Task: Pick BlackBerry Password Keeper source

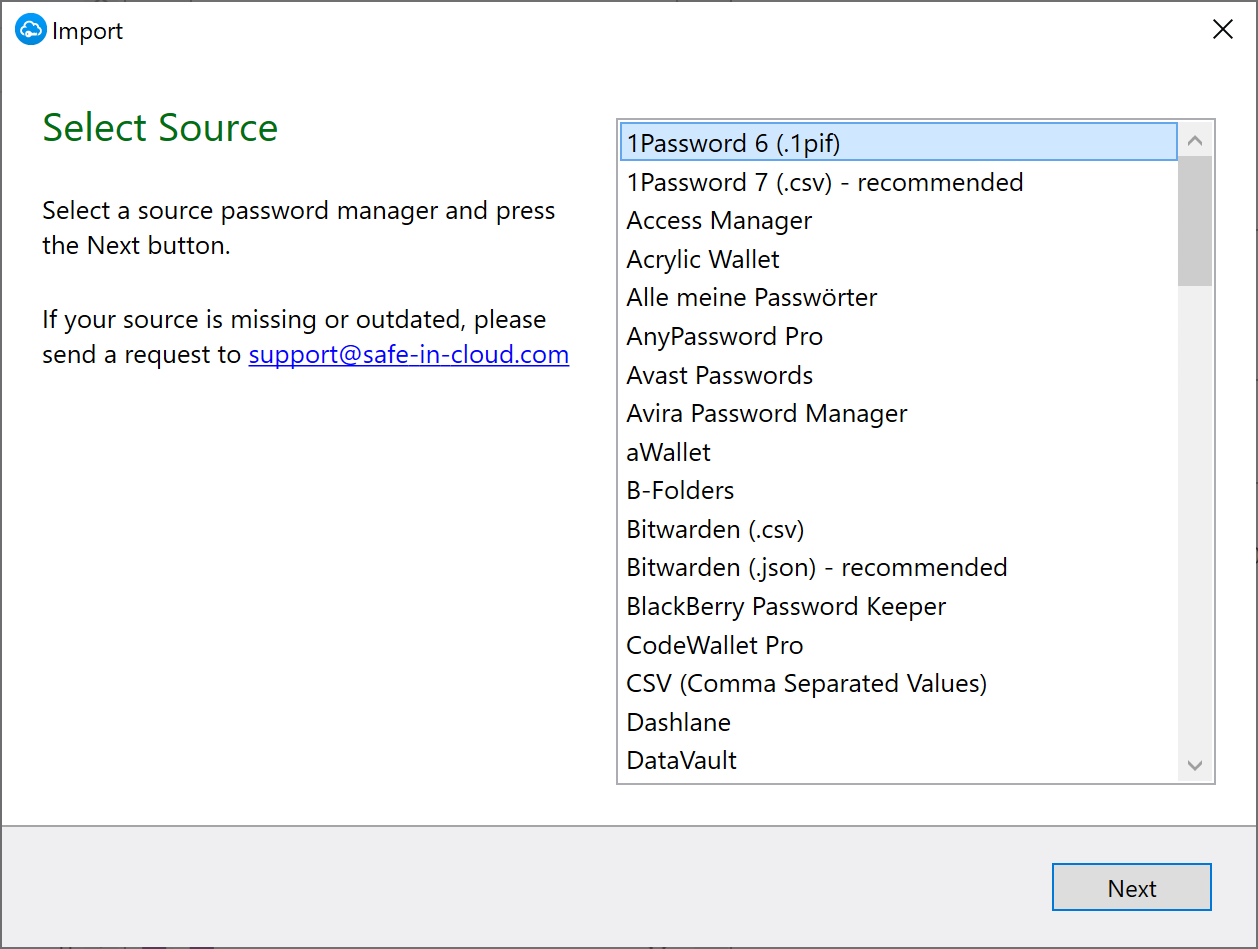Action: [x=898, y=606]
